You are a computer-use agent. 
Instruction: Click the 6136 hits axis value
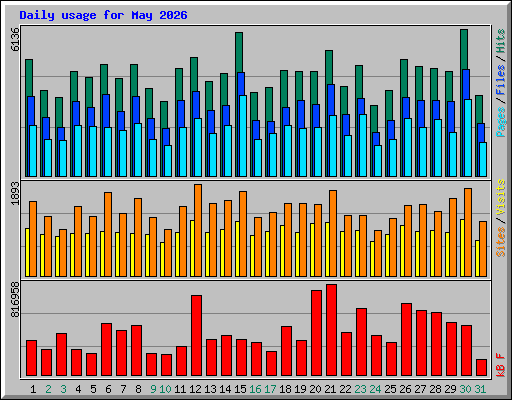pyautogui.click(x=15, y=39)
